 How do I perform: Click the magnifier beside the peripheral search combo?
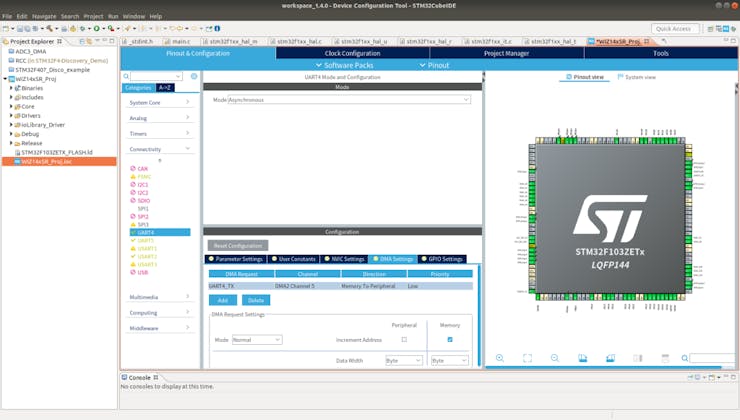click(x=126, y=76)
